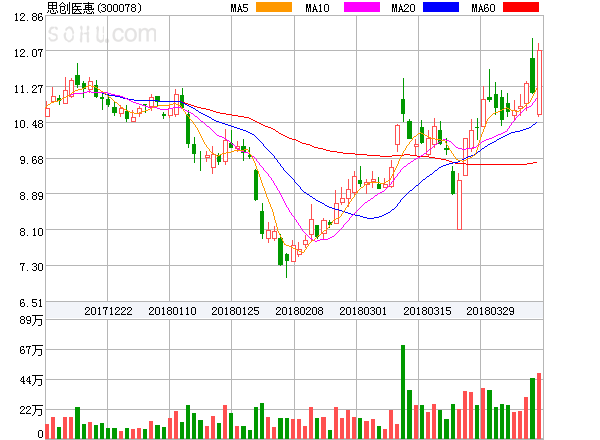Click the MA5 legend label
The image size is (600, 440).
(x=240, y=8)
